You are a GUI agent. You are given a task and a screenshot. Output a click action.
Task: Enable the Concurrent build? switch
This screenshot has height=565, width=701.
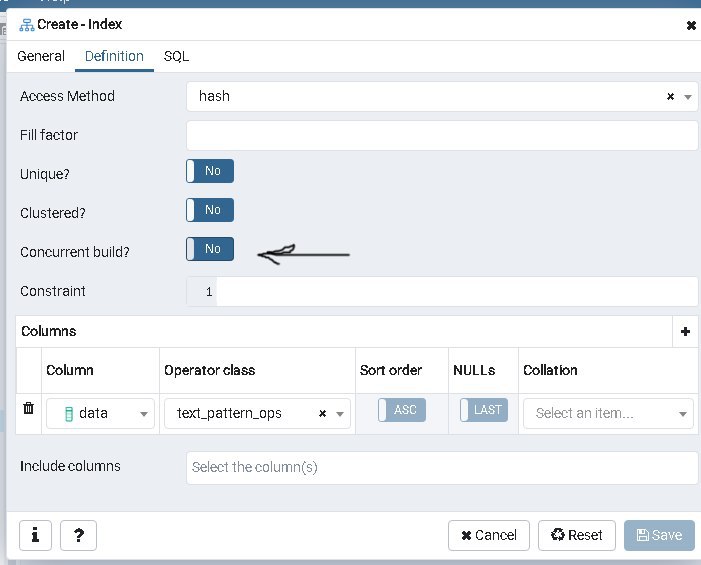(x=210, y=249)
